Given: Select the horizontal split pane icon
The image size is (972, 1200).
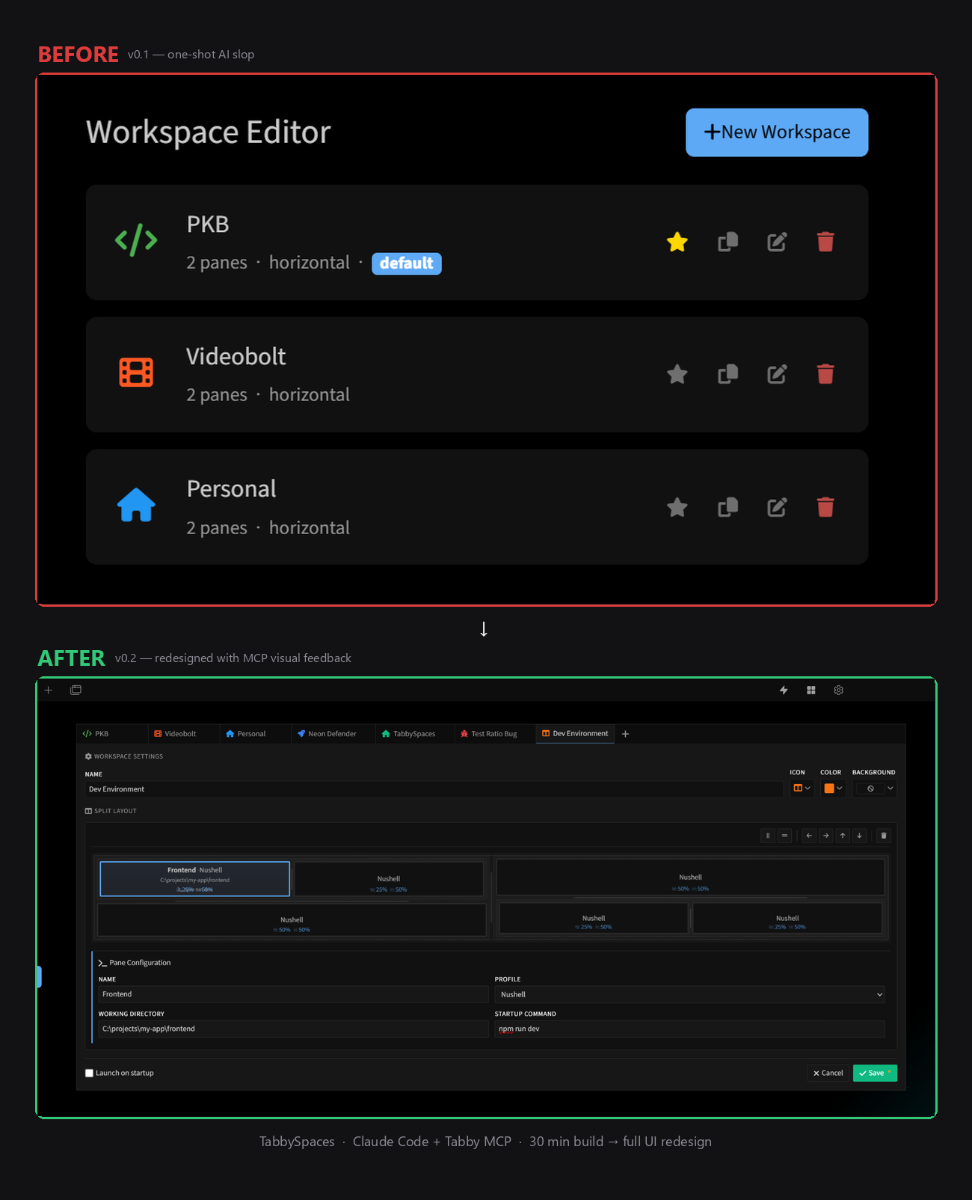Looking at the screenshot, I should pyautogui.click(x=785, y=835).
